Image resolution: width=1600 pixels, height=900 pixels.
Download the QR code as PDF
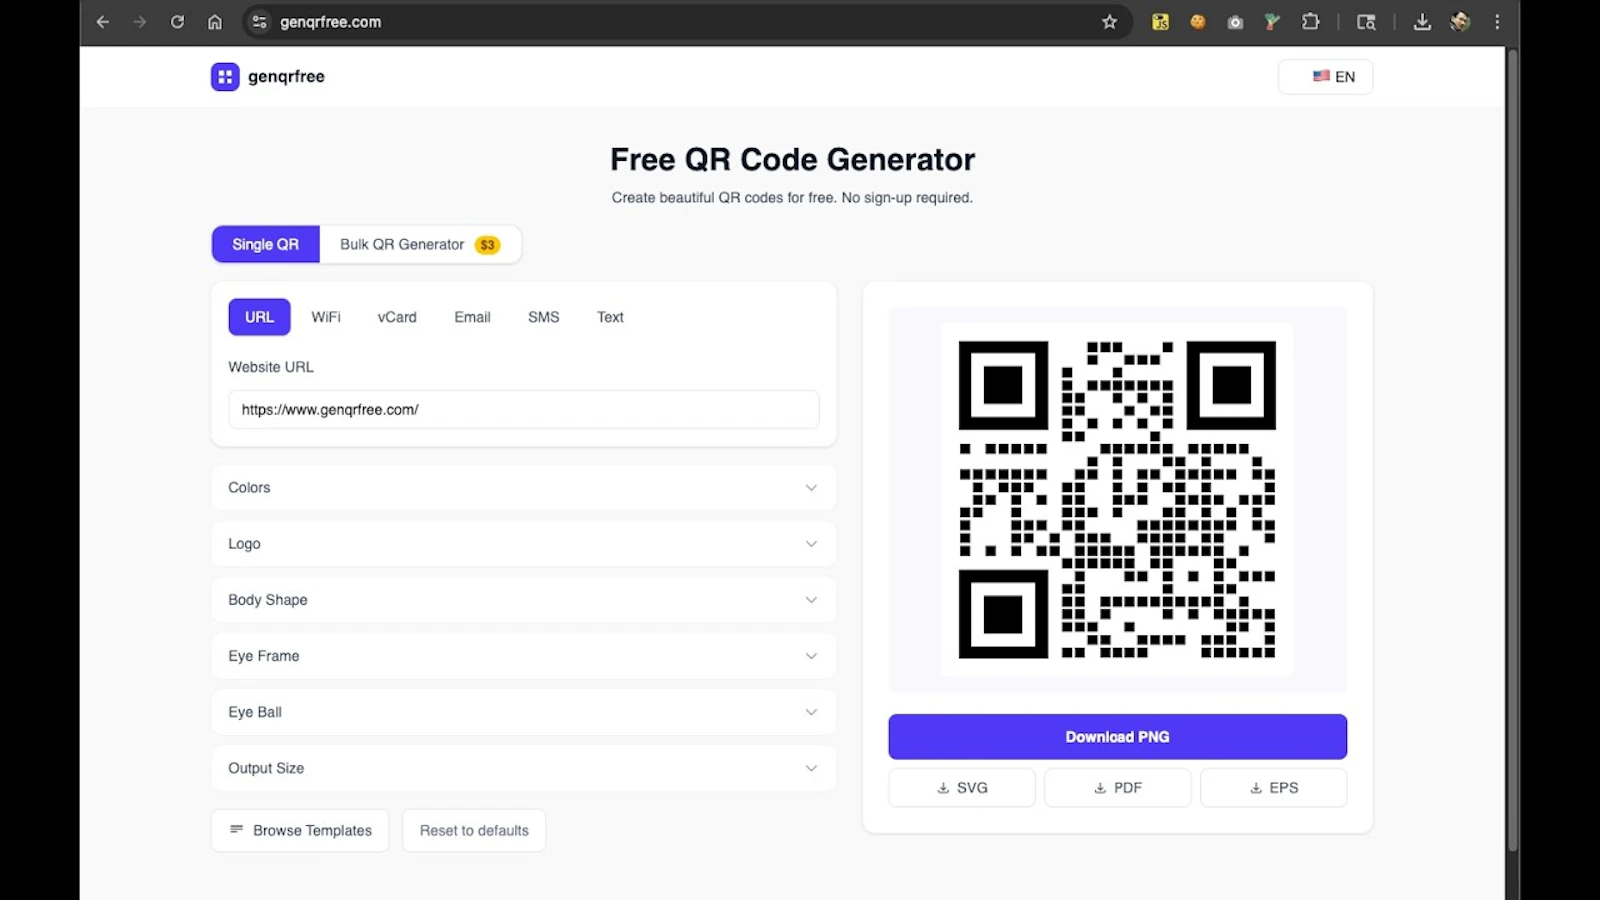pos(1118,788)
